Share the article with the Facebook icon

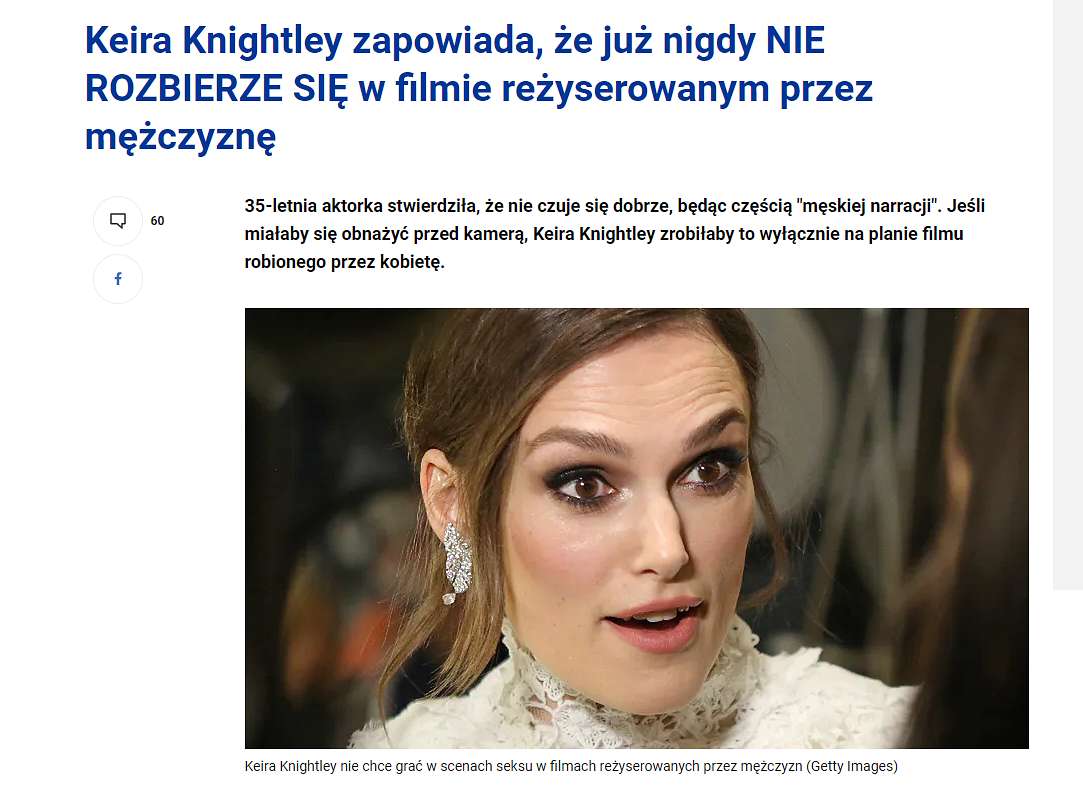coord(117,278)
